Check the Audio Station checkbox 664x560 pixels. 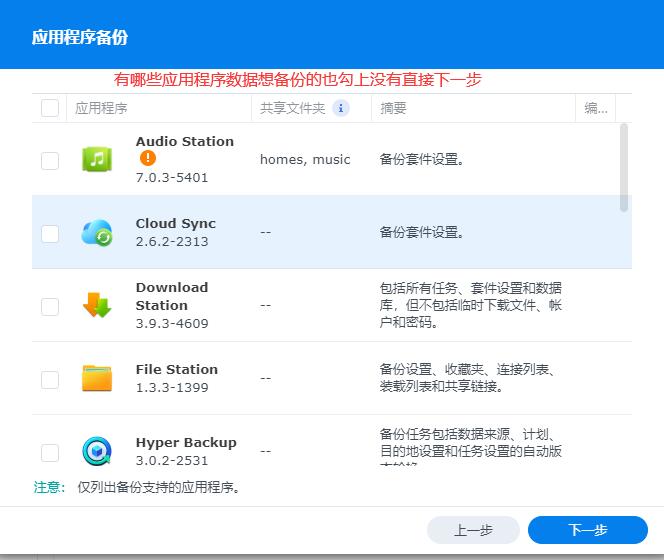50,161
